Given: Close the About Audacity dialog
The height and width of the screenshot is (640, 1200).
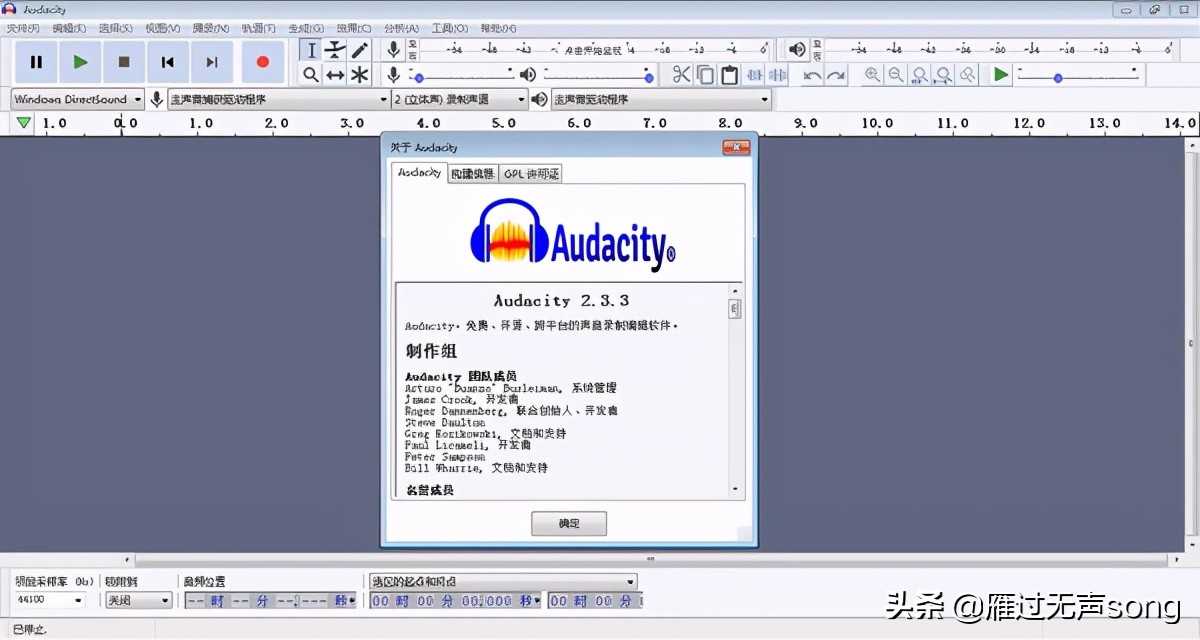Looking at the screenshot, I should (x=737, y=147).
